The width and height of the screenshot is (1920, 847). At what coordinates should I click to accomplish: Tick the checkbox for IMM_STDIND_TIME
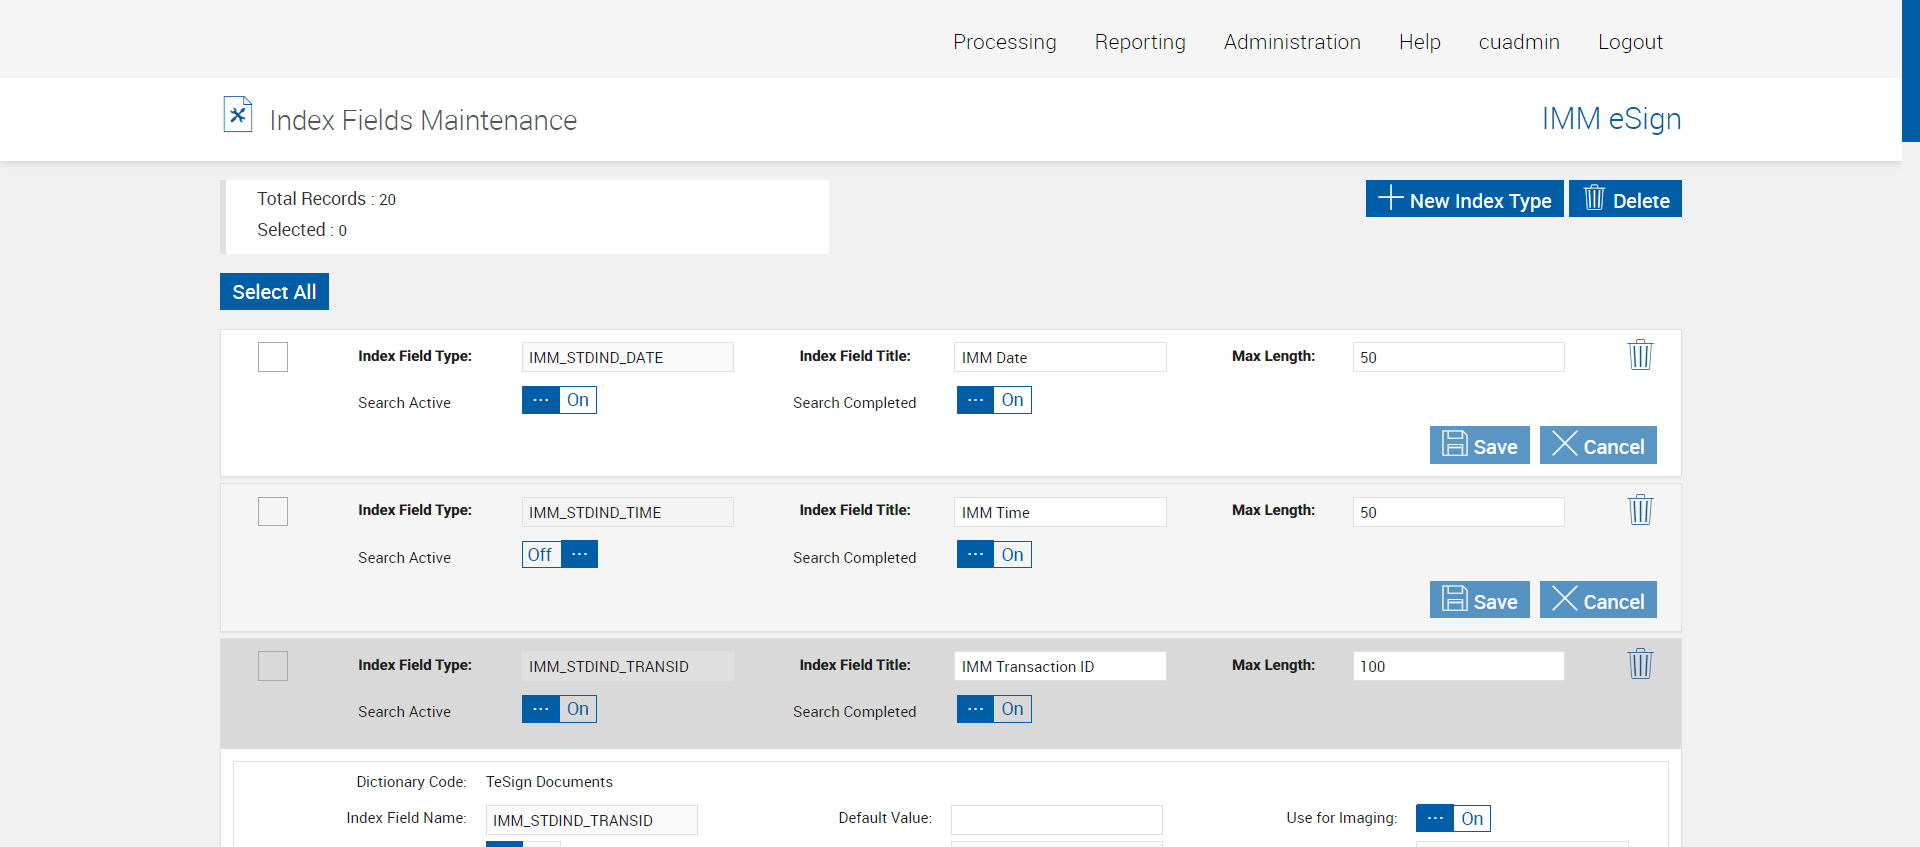273,512
